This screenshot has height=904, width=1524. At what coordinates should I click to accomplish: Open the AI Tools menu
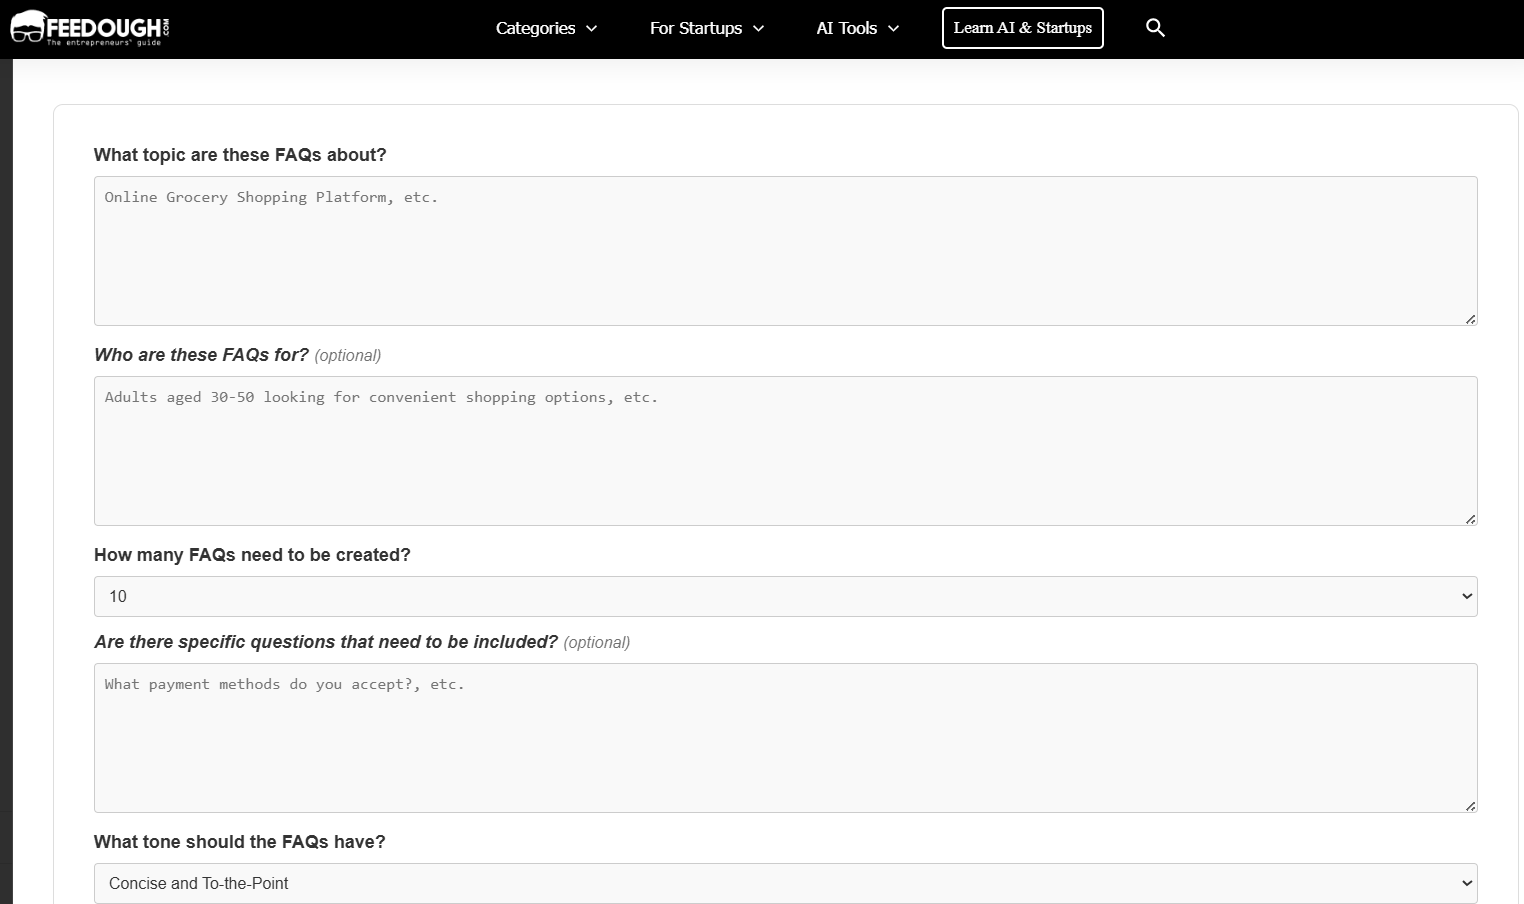click(x=857, y=28)
